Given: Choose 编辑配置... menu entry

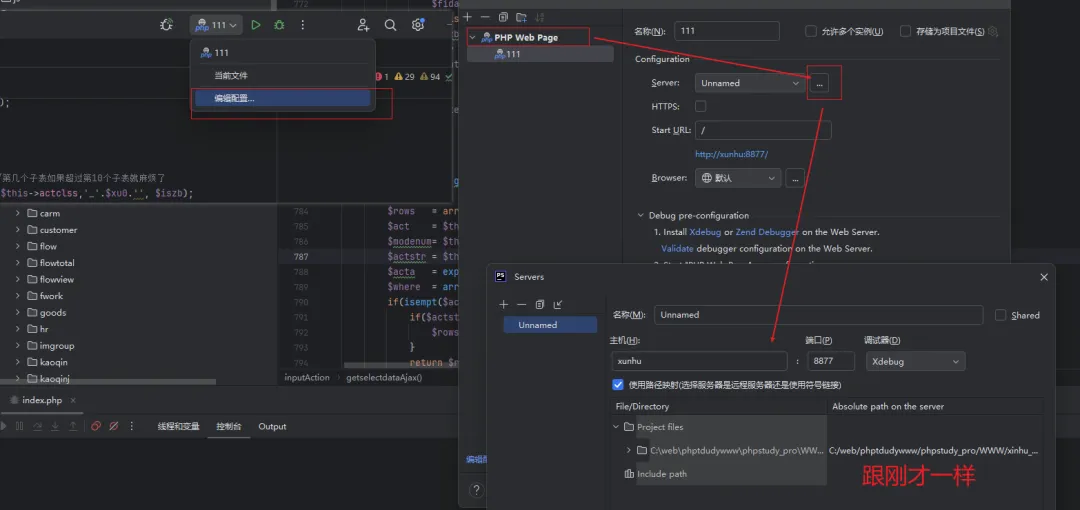Looking at the screenshot, I should [282, 99].
